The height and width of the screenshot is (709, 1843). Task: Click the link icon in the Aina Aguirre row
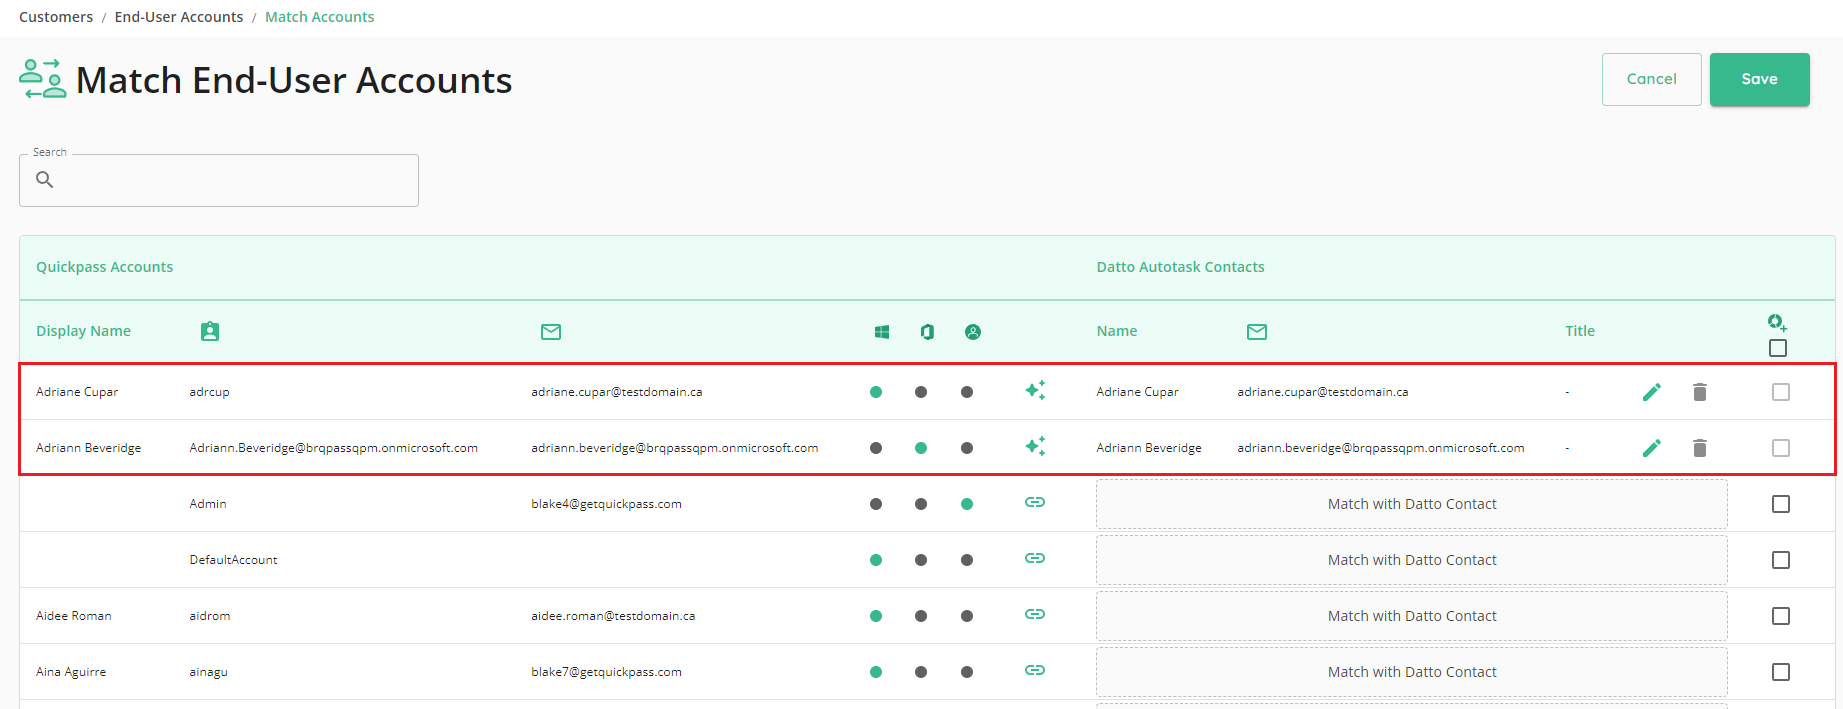[x=1035, y=670]
